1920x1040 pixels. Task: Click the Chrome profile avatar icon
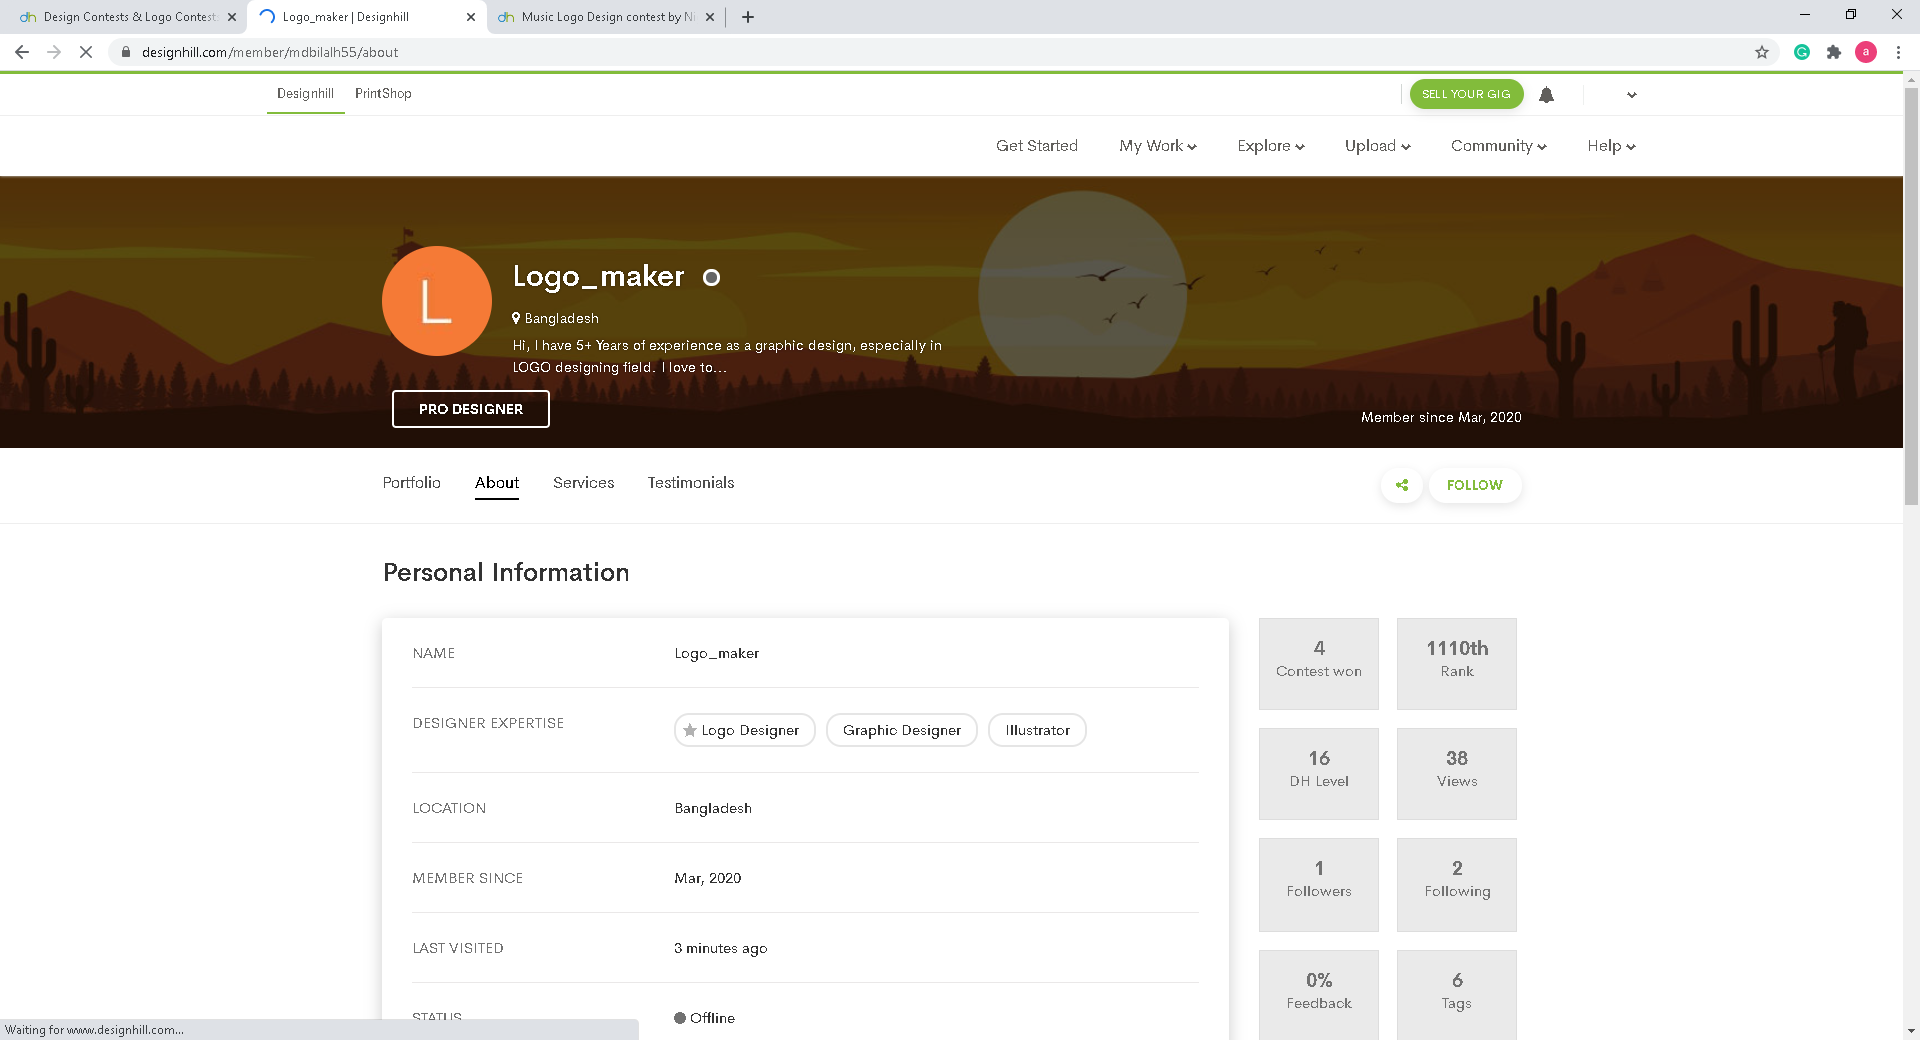tap(1866, 52)
